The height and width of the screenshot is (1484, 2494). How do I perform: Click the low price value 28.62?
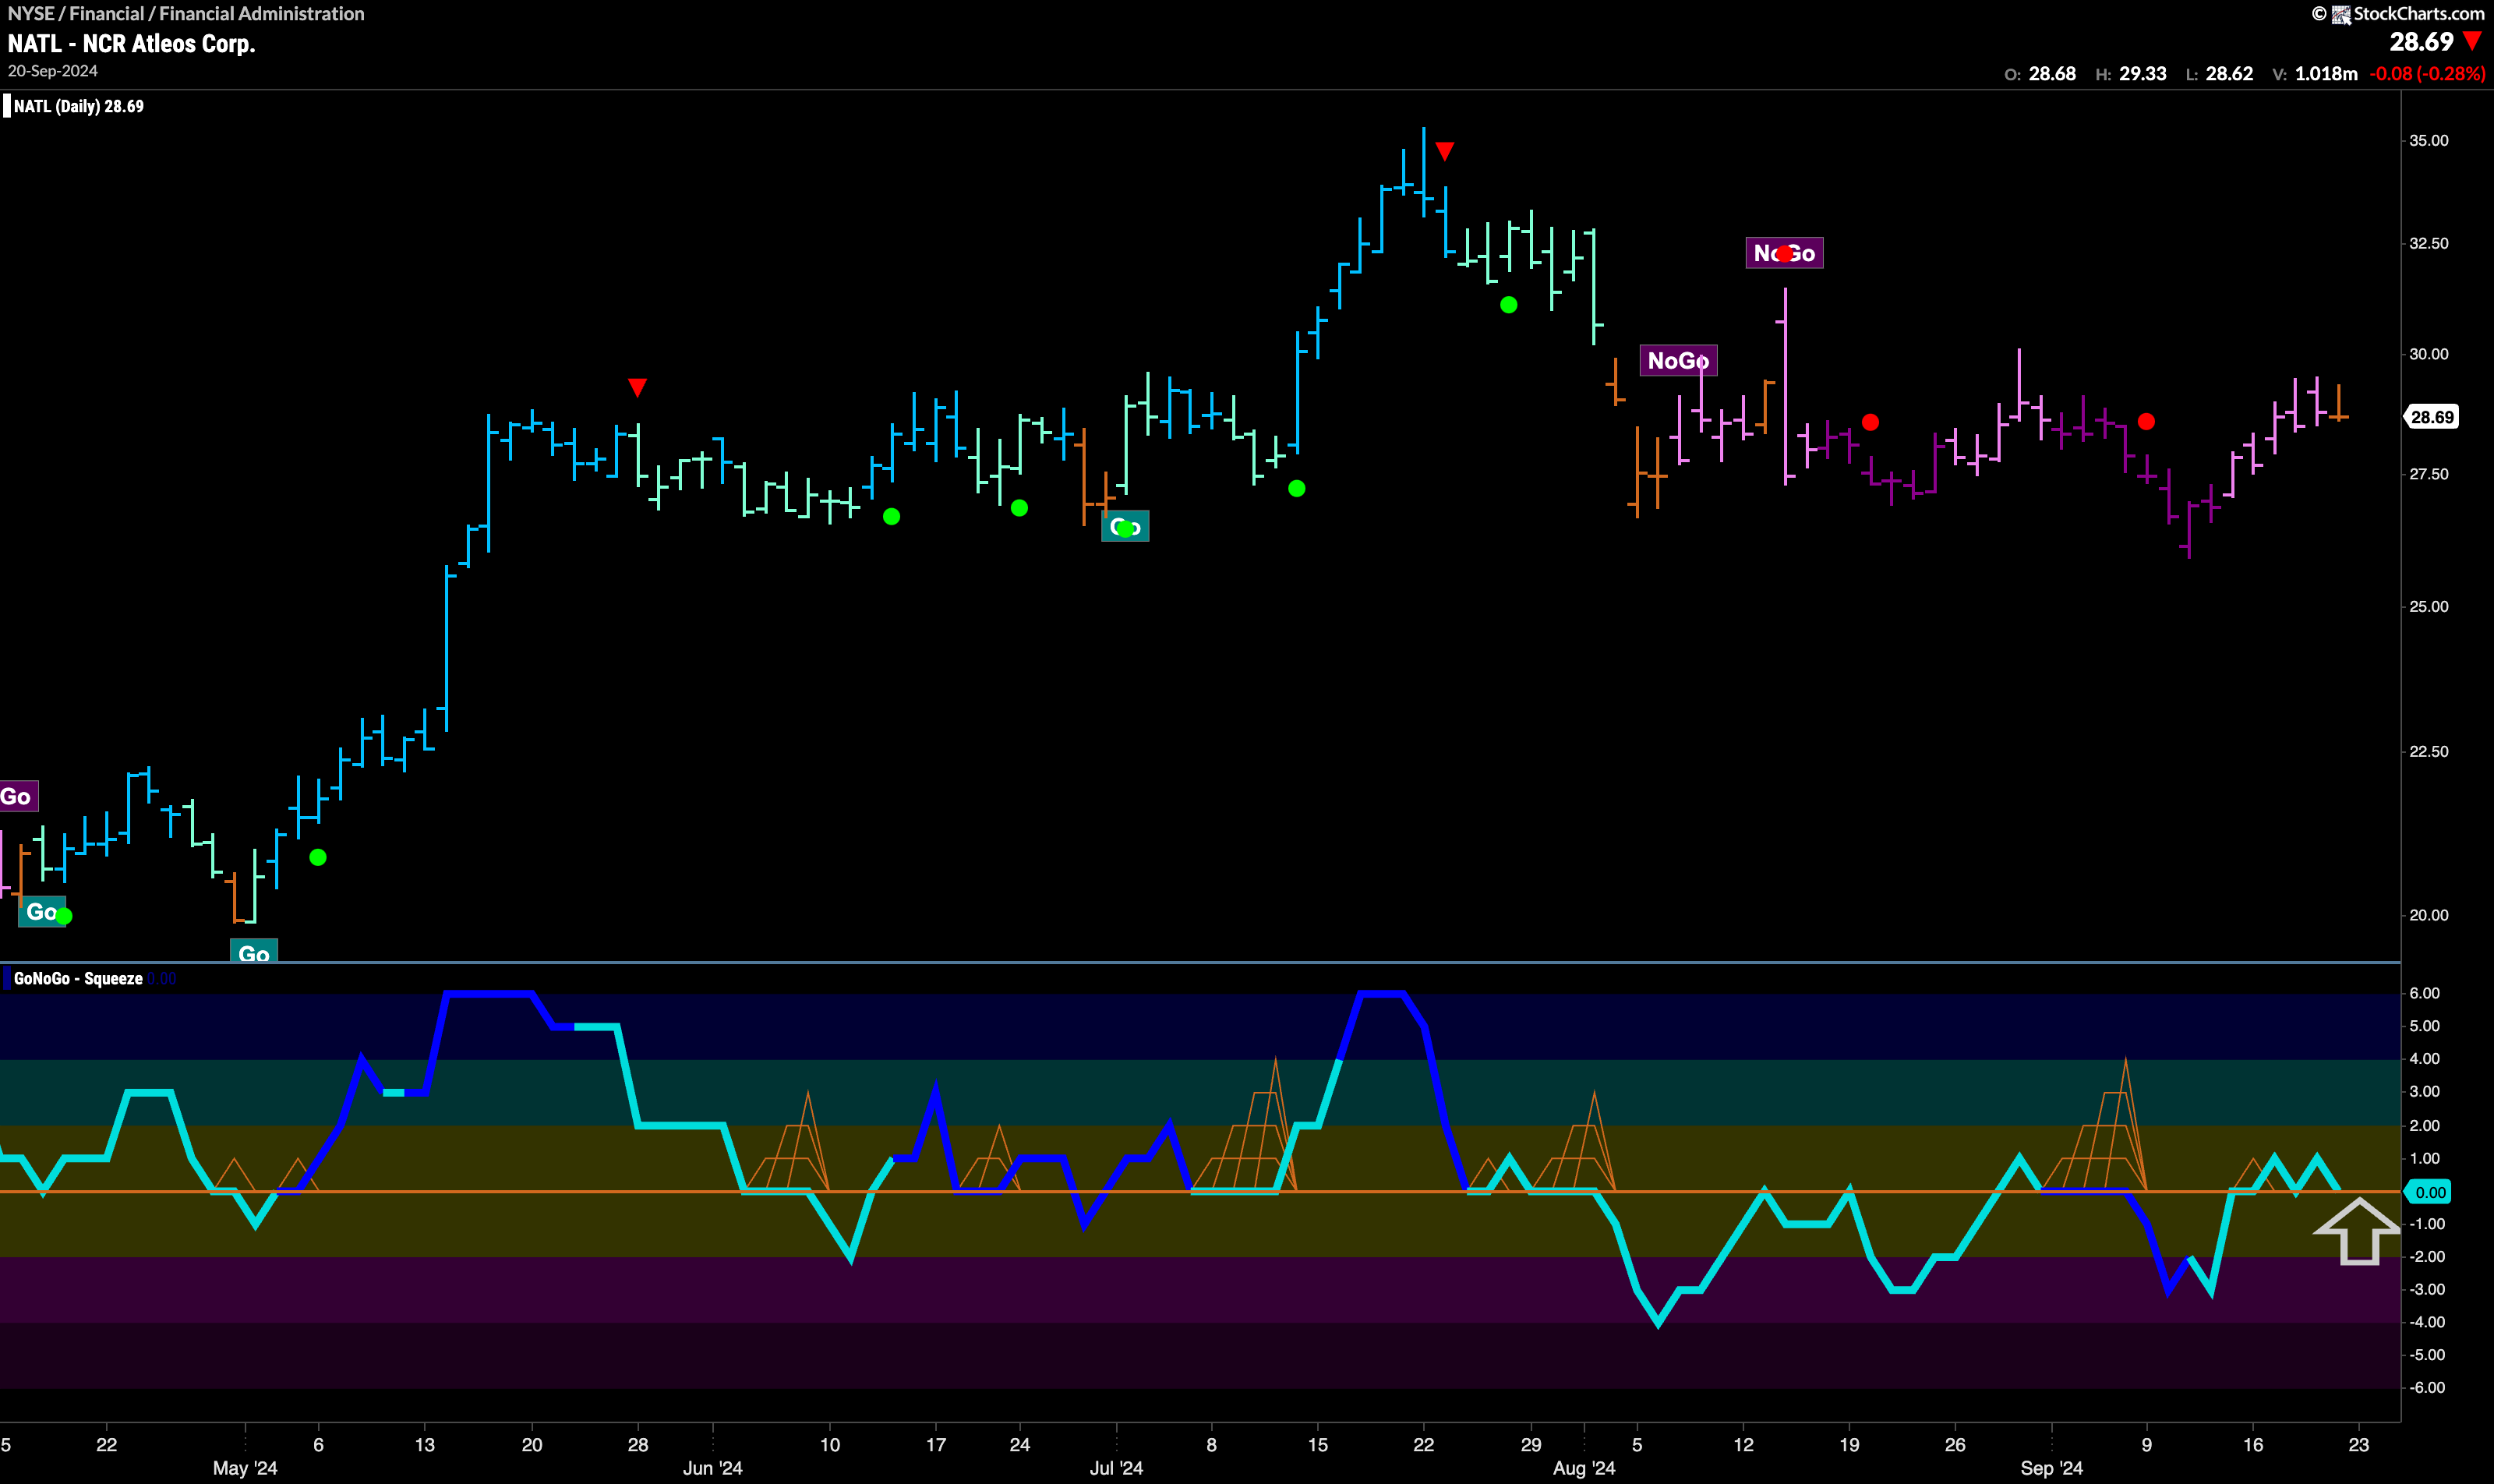(x=2229, y=74)
